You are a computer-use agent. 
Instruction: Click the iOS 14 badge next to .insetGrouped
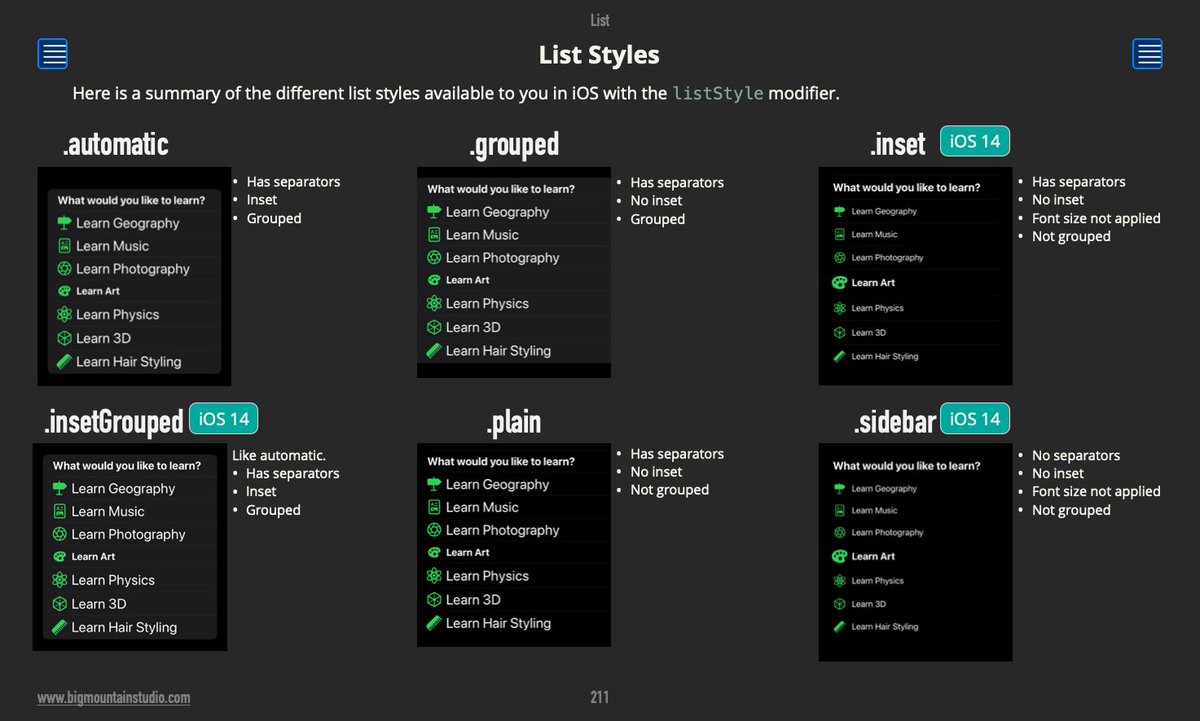224,419
